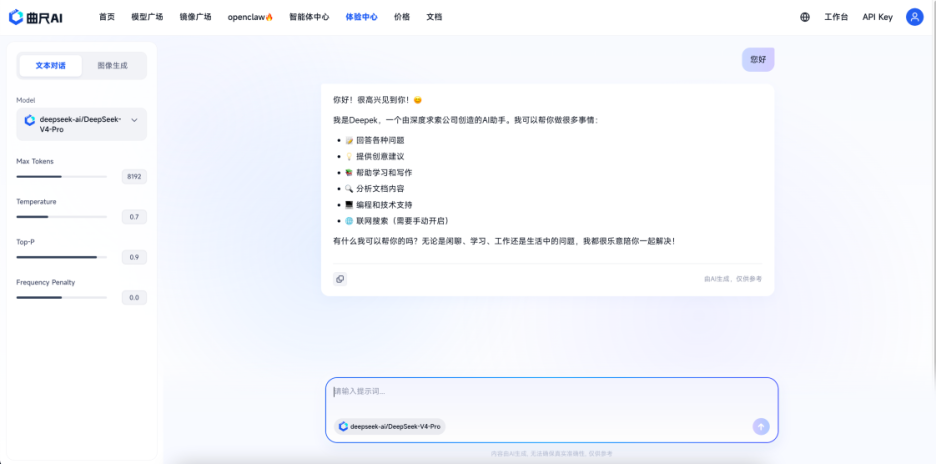The width and height of the screenshot is (936, 464).
Task: Open the user avatar profile icon
Action: click(914, 17)
